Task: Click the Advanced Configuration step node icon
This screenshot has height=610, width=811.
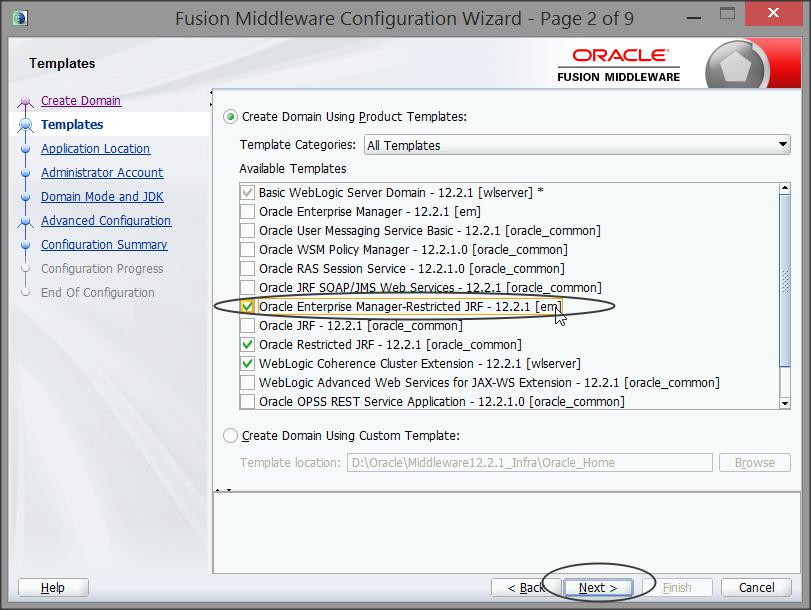Action: click(x=25, y=221)
